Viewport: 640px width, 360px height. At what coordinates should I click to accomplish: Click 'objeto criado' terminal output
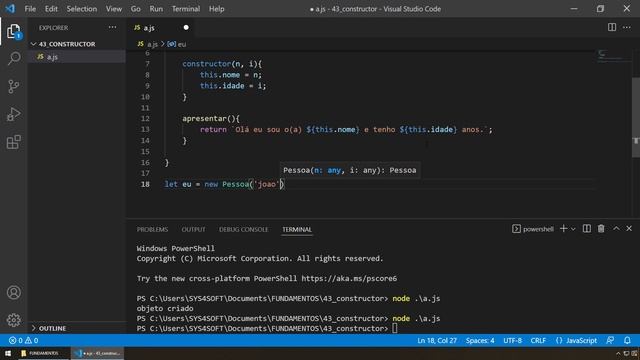pyautogui.click(x=165, y=308)
